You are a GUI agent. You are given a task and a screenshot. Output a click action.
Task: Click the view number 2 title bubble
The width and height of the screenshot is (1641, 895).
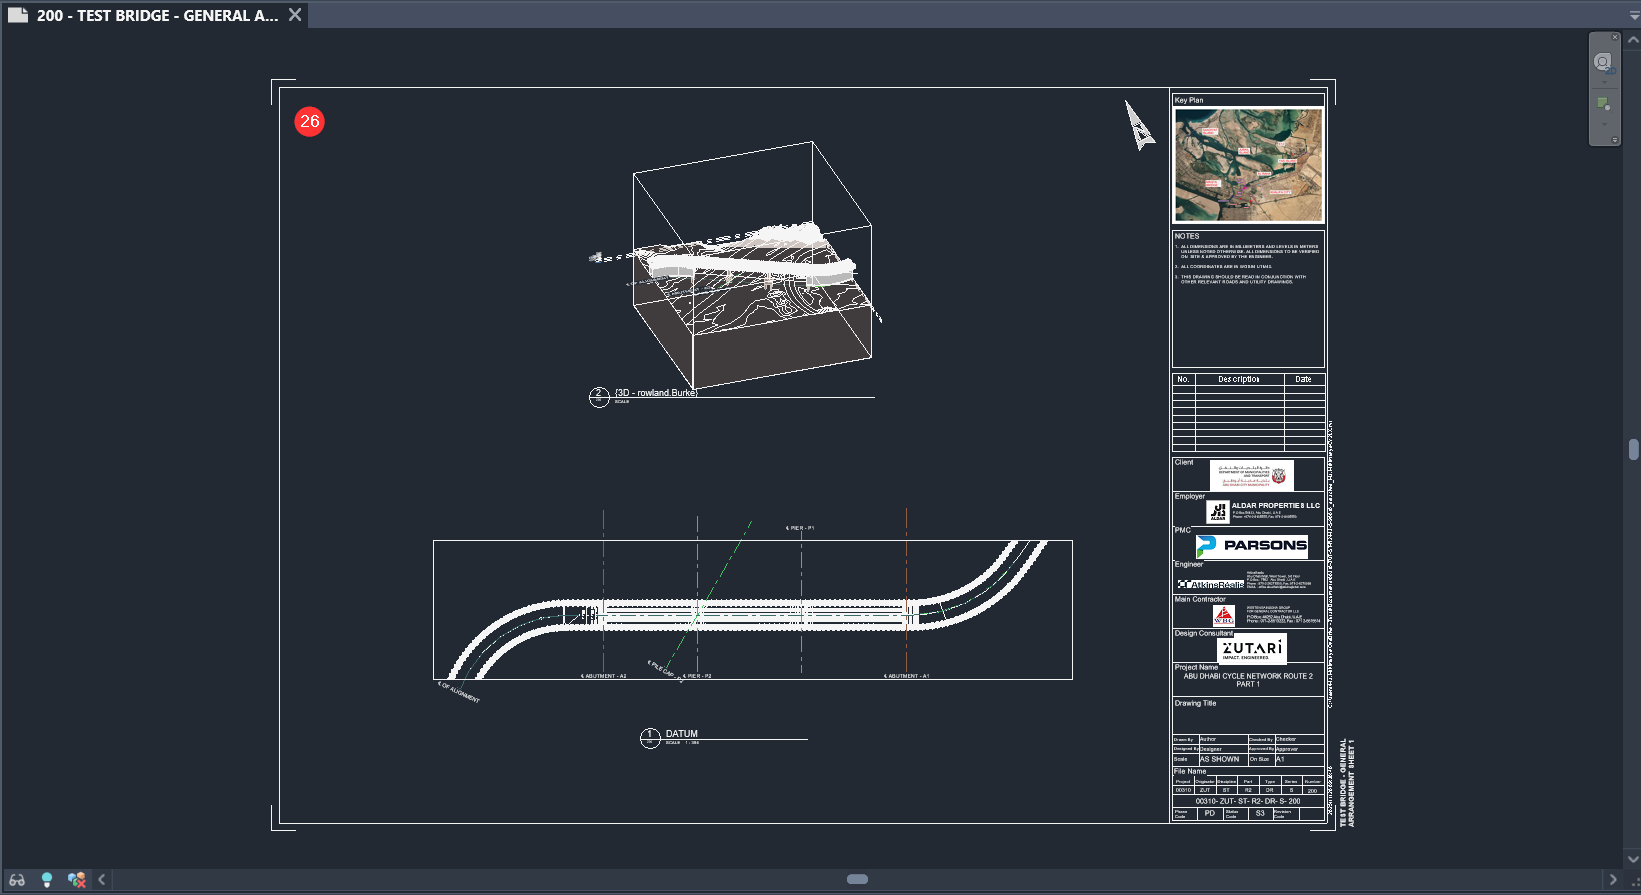(599, 397)
